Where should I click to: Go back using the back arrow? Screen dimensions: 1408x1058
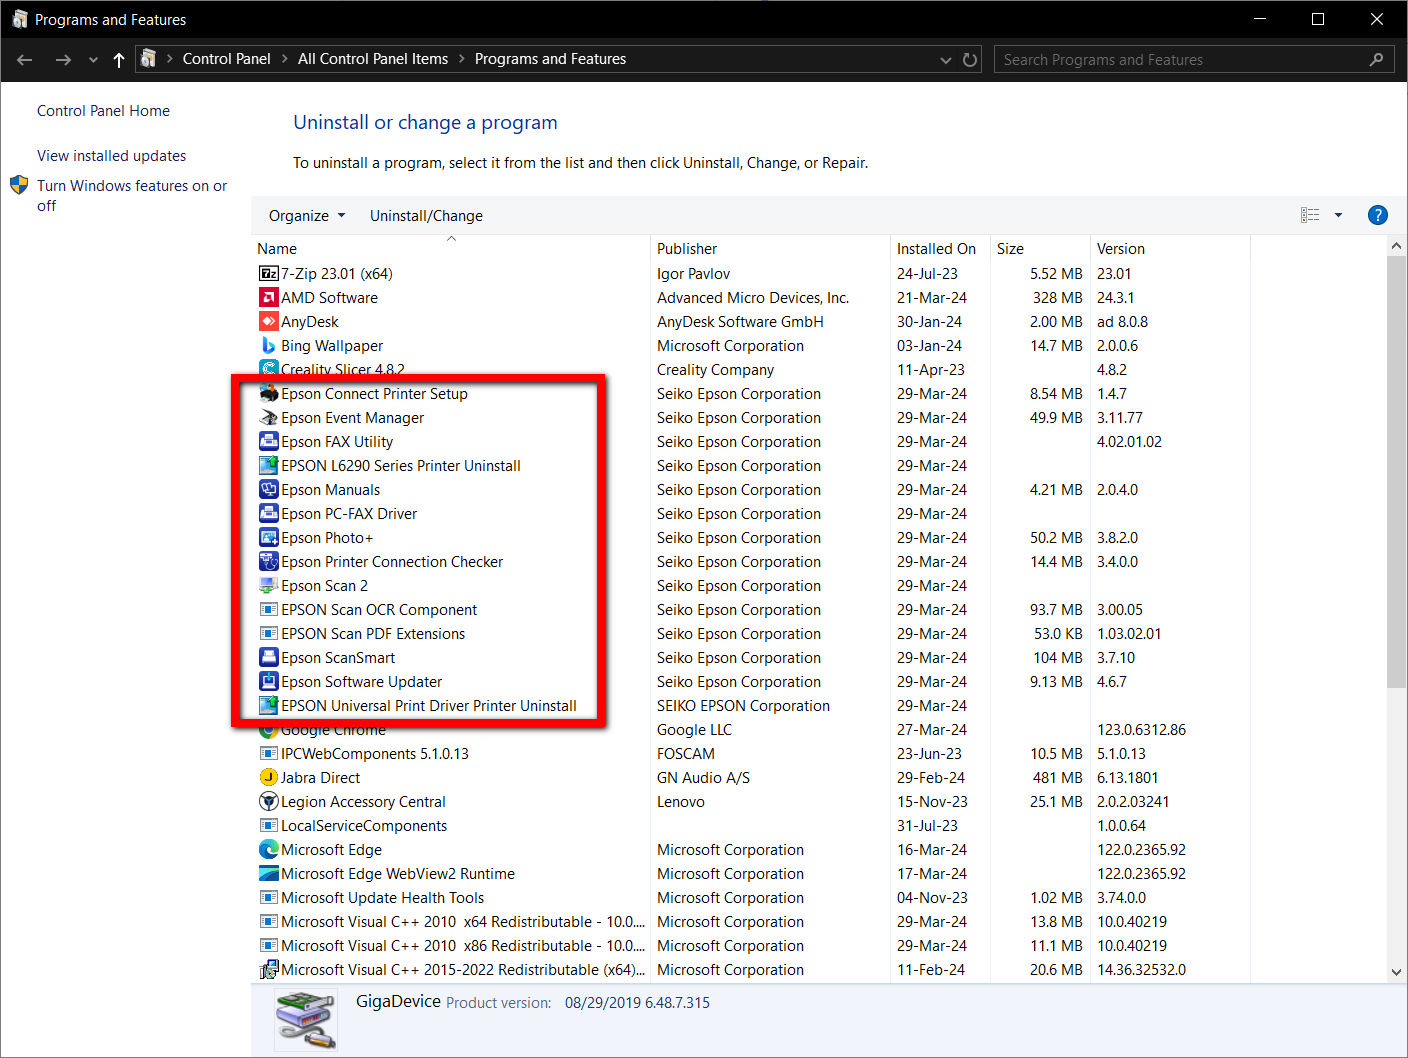coord(25,60)
